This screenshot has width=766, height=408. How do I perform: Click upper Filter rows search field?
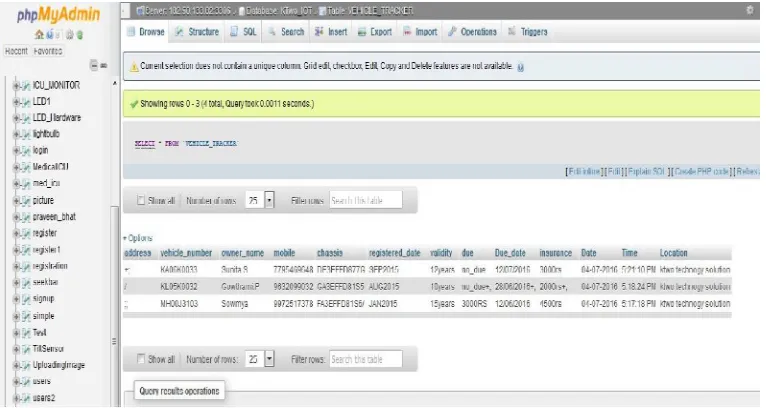point(366,200)
